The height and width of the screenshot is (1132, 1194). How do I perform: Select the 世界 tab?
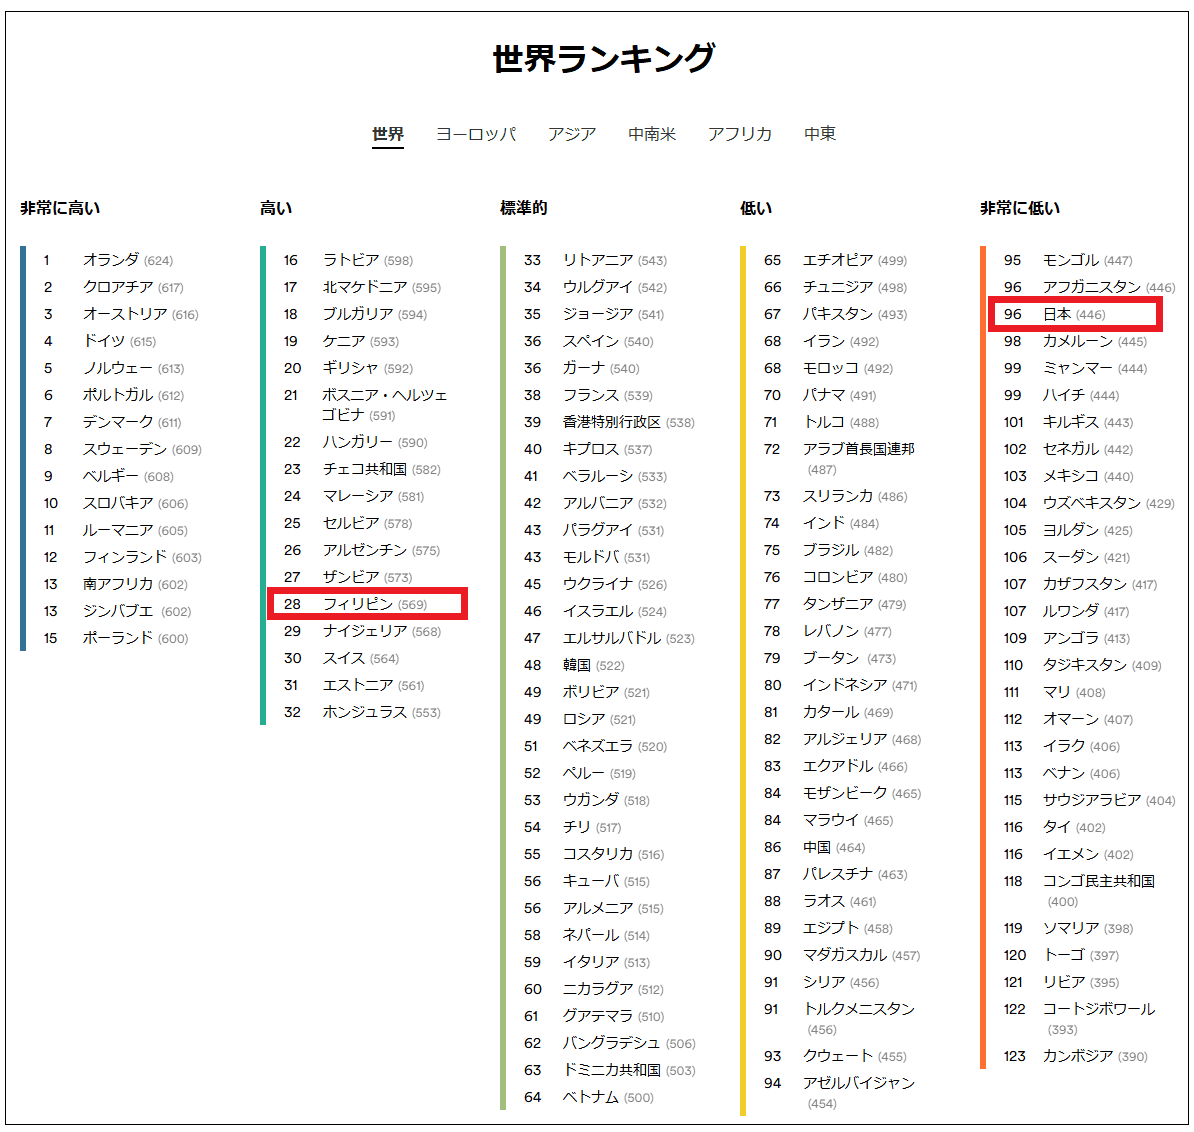[388, 135]
